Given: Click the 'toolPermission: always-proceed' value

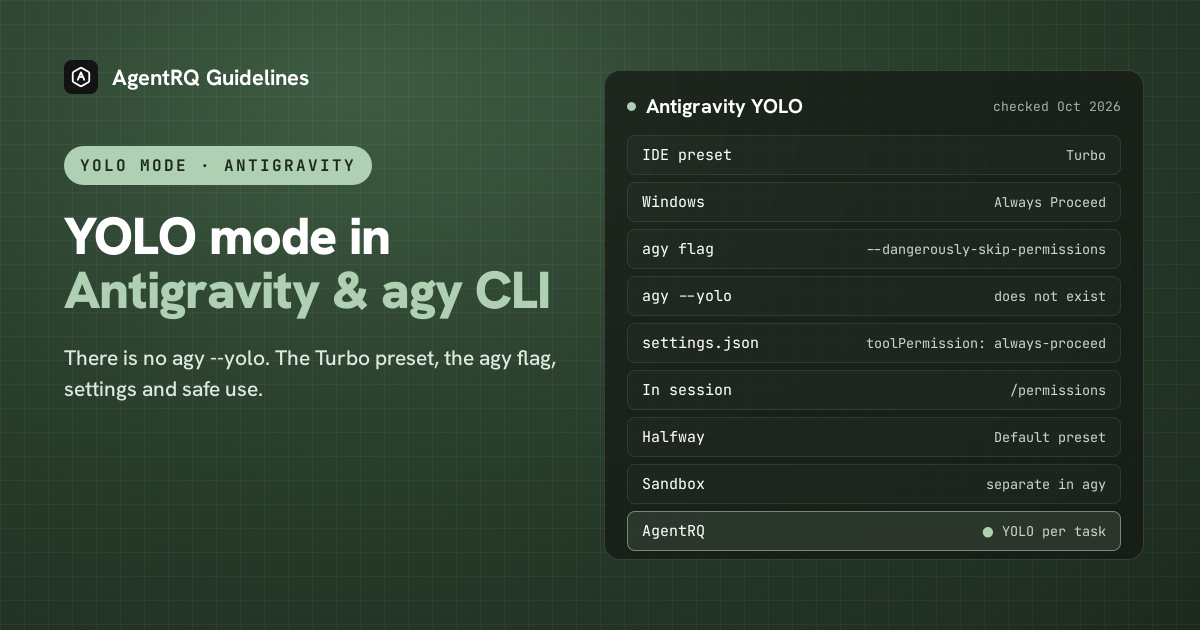Looking at the screenshot, I should point(986,343).
